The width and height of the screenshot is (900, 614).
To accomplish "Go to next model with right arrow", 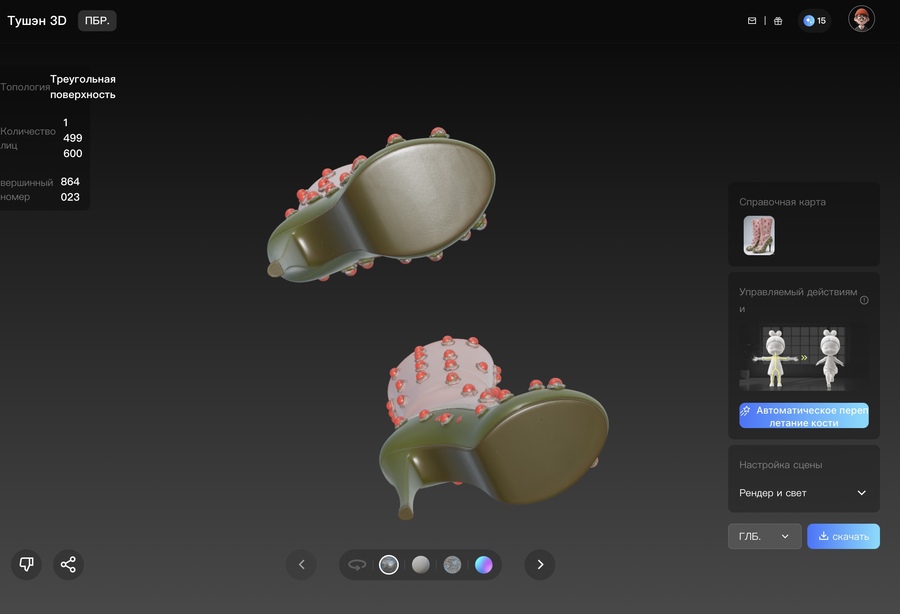I will [540, 564].
